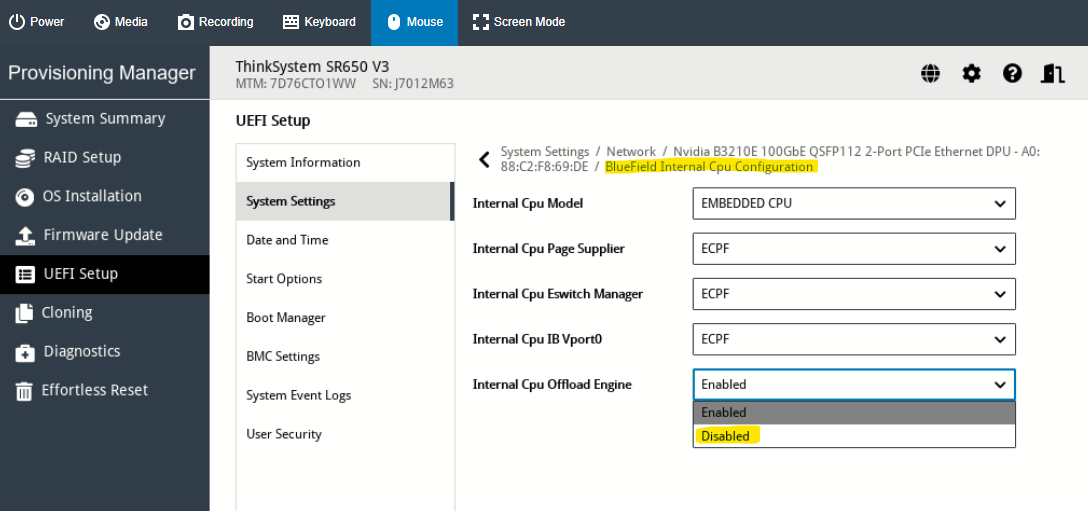Screen dimensions: 1088x511
Task: Click Internal Cpu Page Supplier label
Action: (x=548, y=249)
